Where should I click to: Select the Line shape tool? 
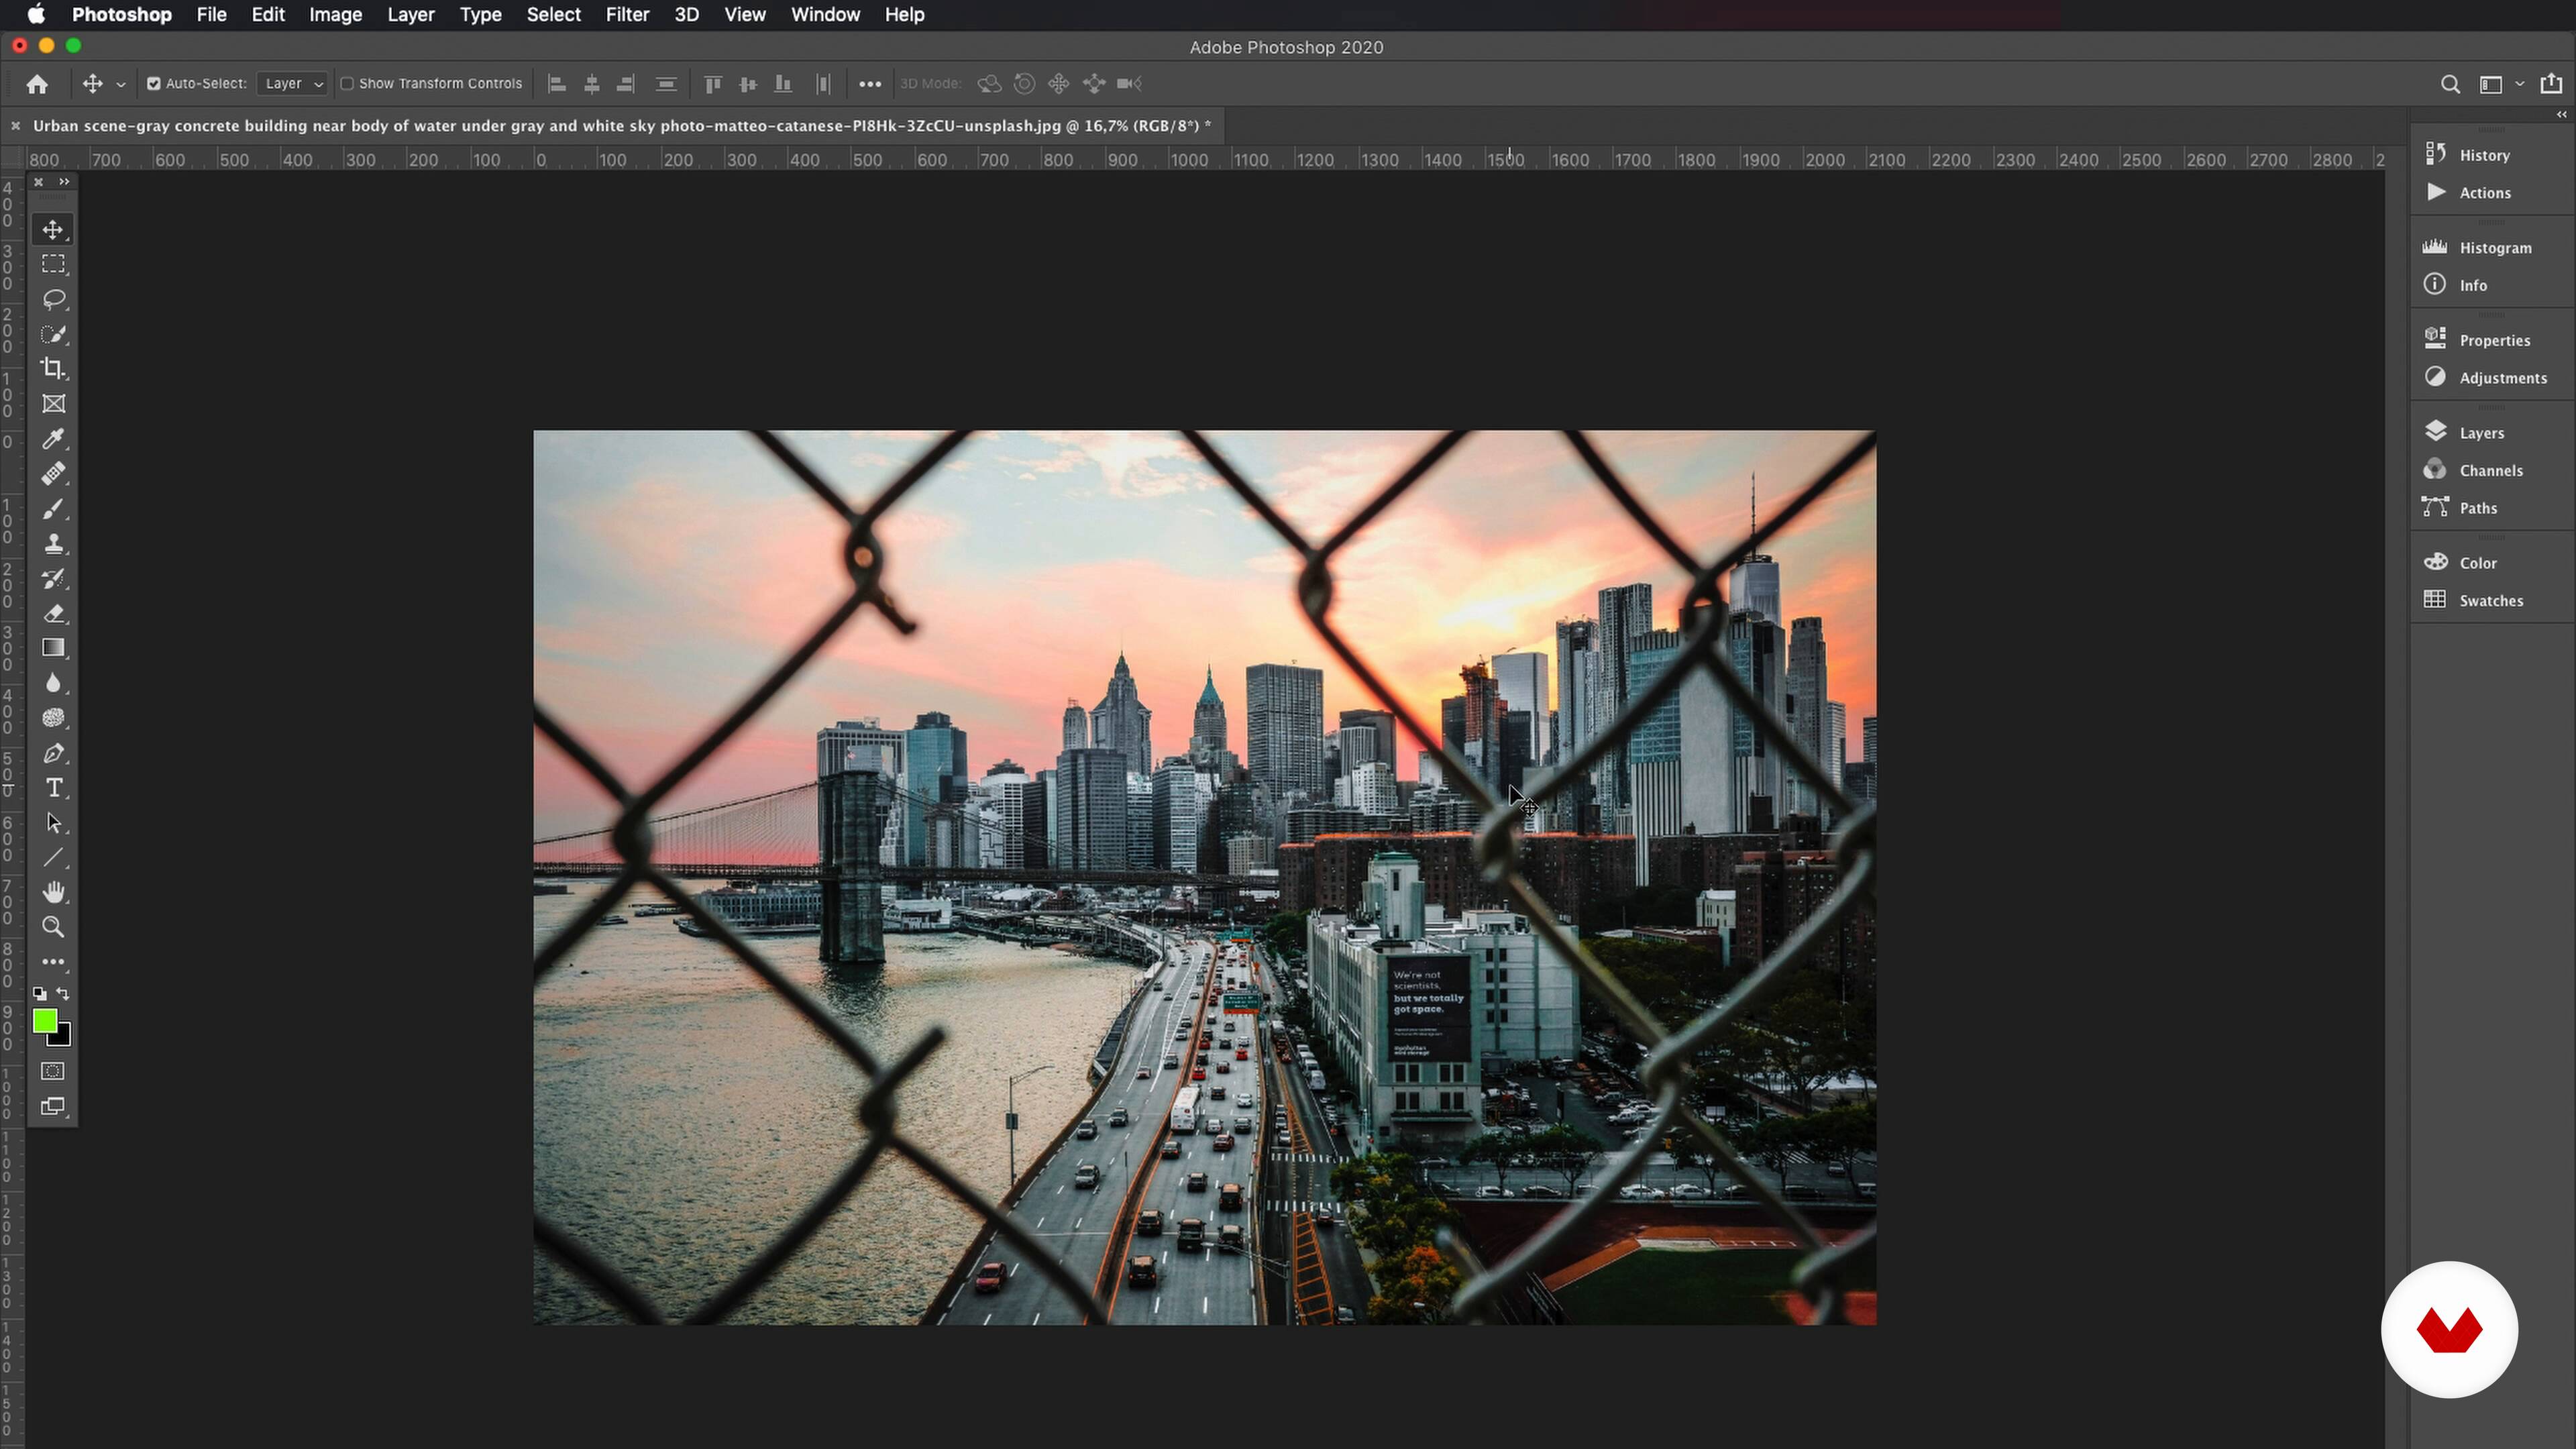click(x=53, y=858)
